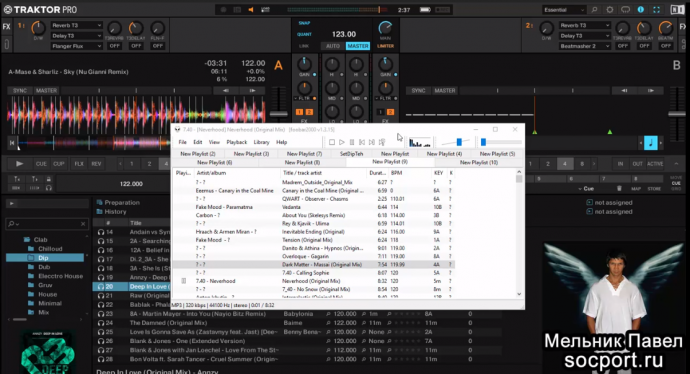This screenshot has height=374, width=690.
Task: Click Deck A CUE button
Action: tap(41, 164)
